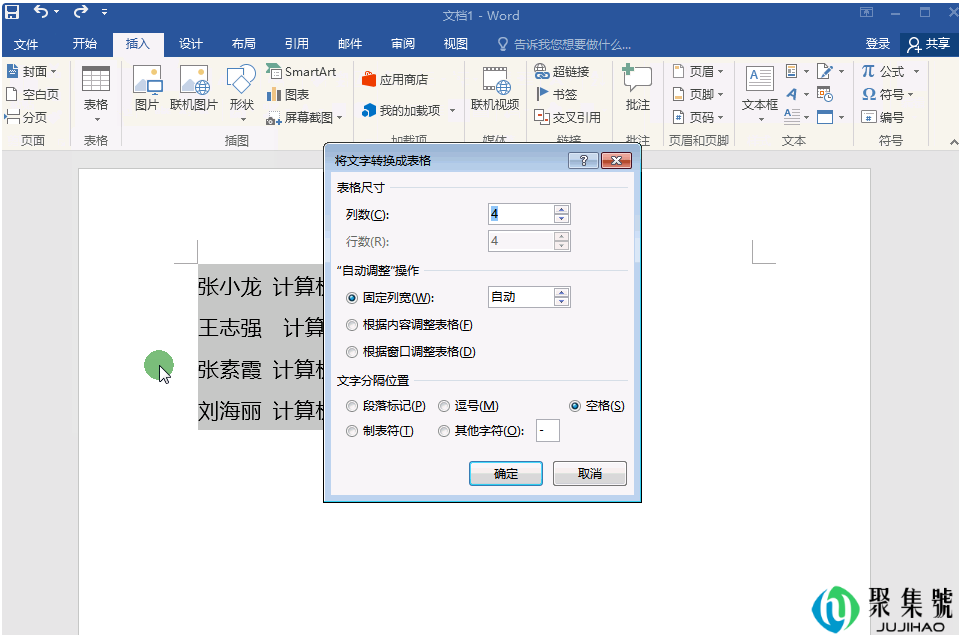The image size is (959, 635).
Task: Switch to the References (引用) tab
Action: 297,44
